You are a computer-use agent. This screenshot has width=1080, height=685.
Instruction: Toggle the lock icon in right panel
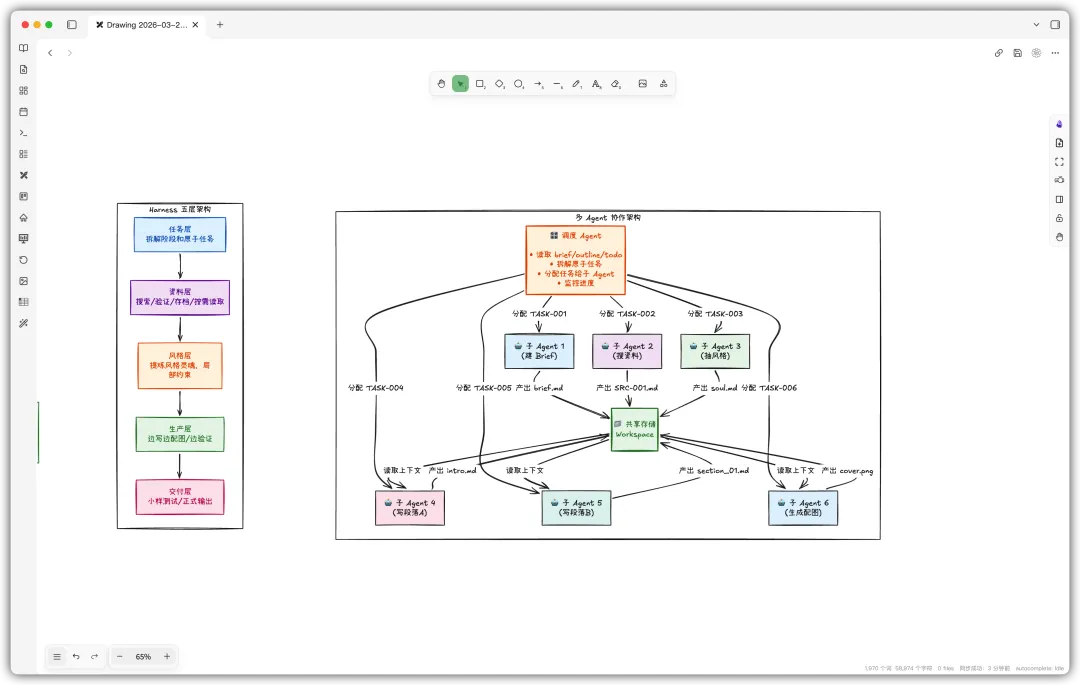point(1059,218)
